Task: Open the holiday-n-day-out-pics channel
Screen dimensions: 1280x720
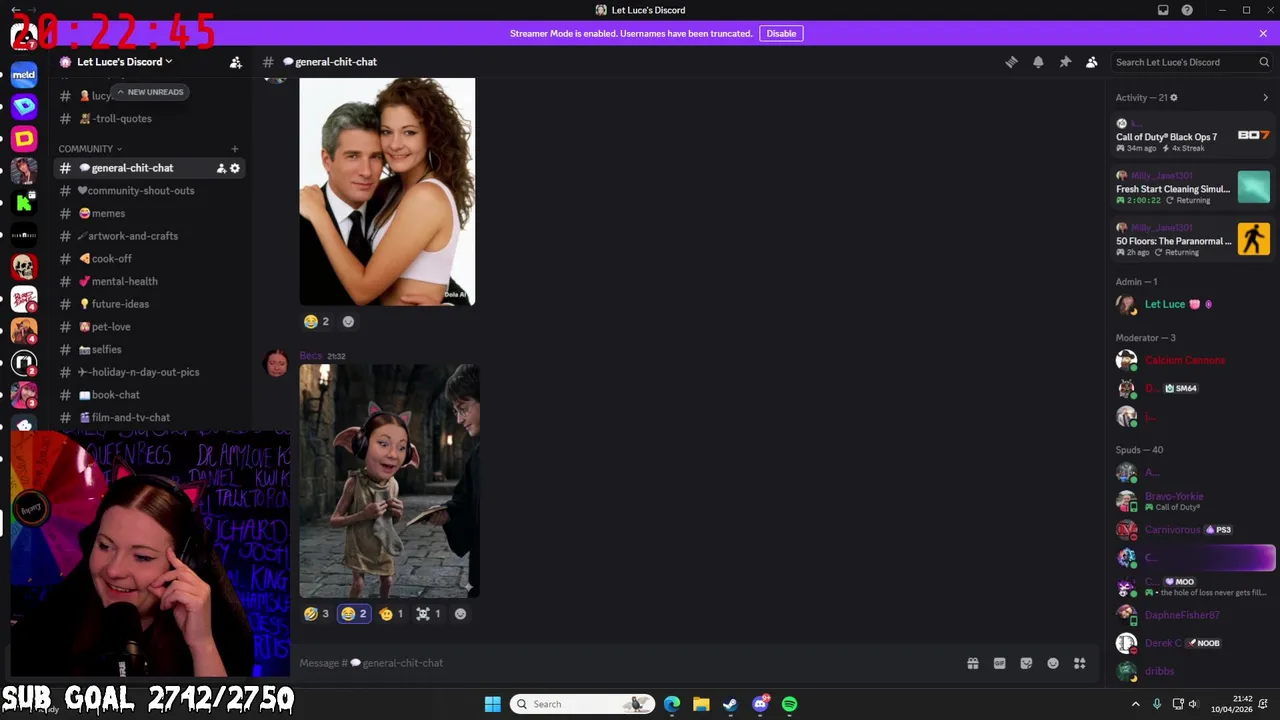Action: click(x=148, y=372)
